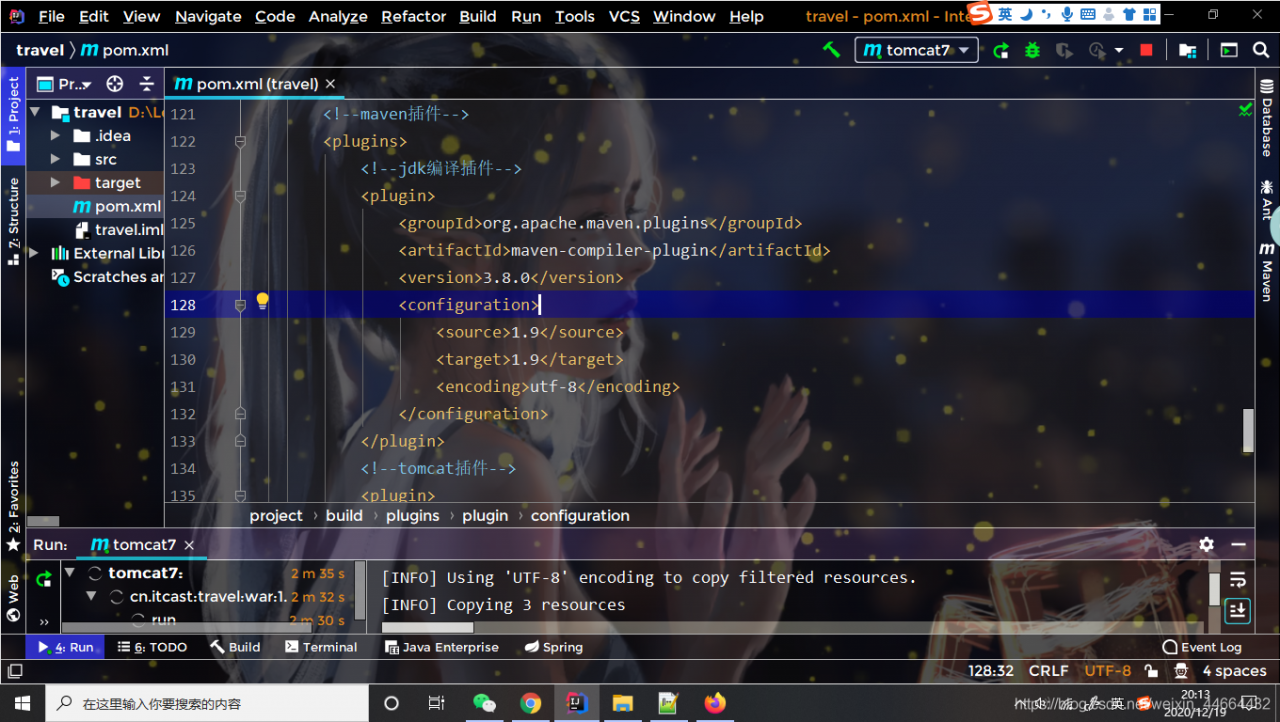Click the locate-file target icon in the Project panel

point(115,84)
